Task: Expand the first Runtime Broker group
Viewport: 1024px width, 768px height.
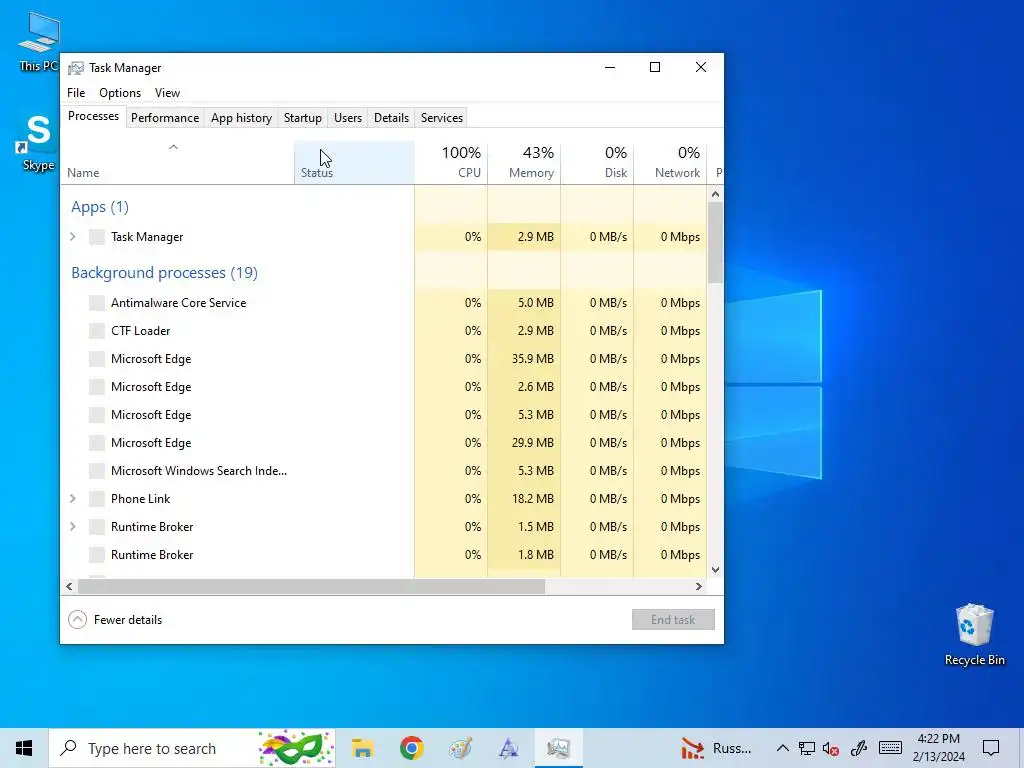Action: (x=73, y=527)
